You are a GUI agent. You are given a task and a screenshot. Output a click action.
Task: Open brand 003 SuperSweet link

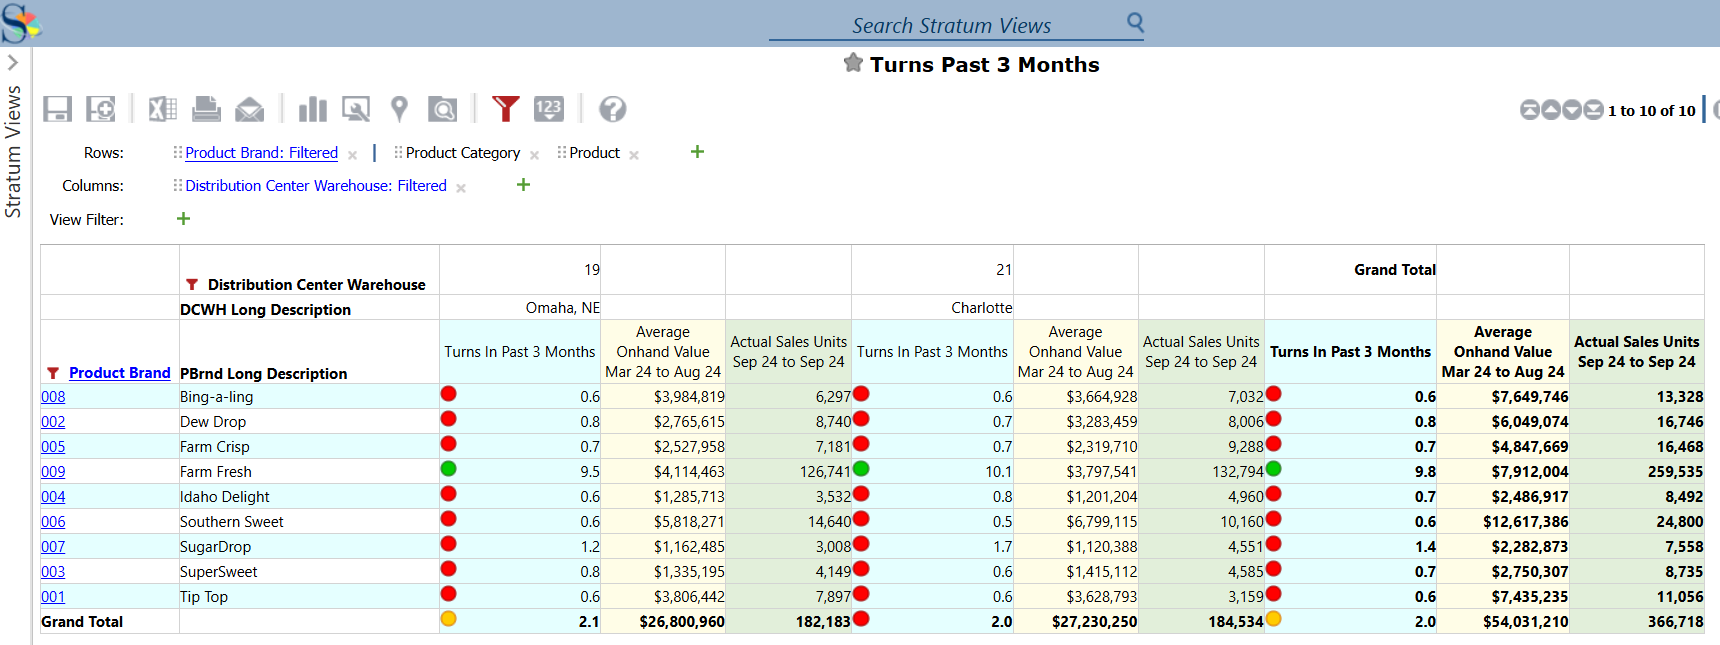(x=53, y=572)
